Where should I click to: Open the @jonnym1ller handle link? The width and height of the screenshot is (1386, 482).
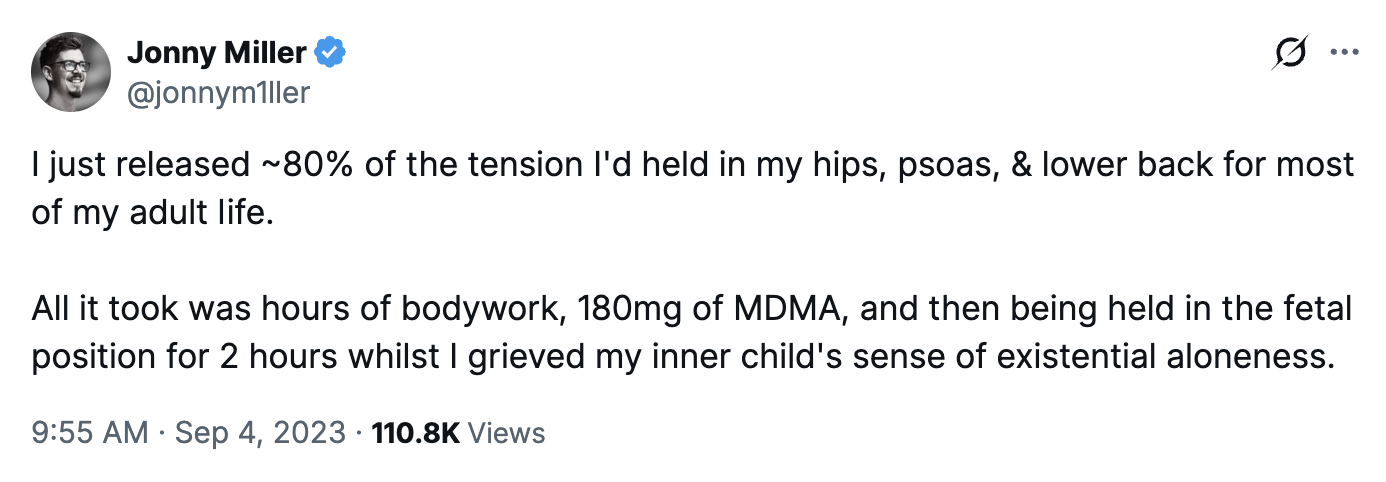click(219, 93)
